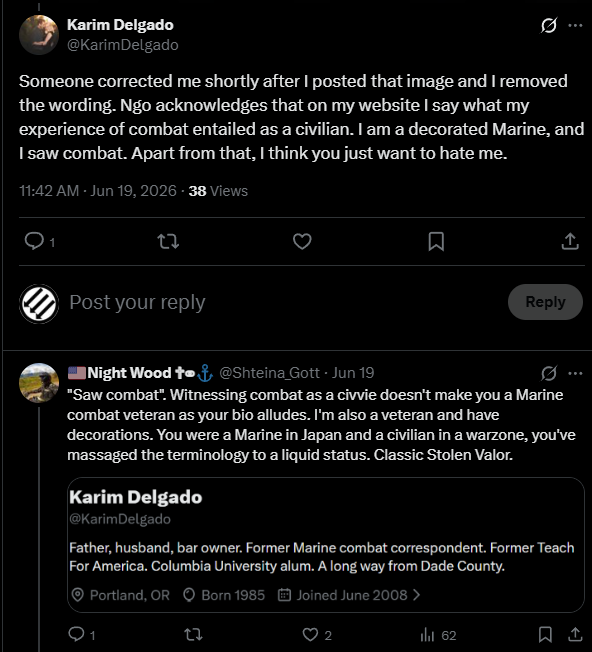This screenshot has height=652, width=592.
Task: Open Grok icon on Night Wood's reply
Action: pos(549,373)
